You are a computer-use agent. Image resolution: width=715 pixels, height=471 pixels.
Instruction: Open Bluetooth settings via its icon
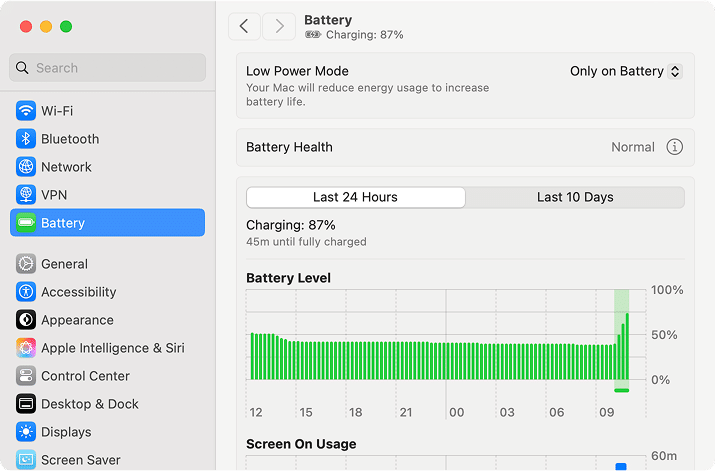26,139
